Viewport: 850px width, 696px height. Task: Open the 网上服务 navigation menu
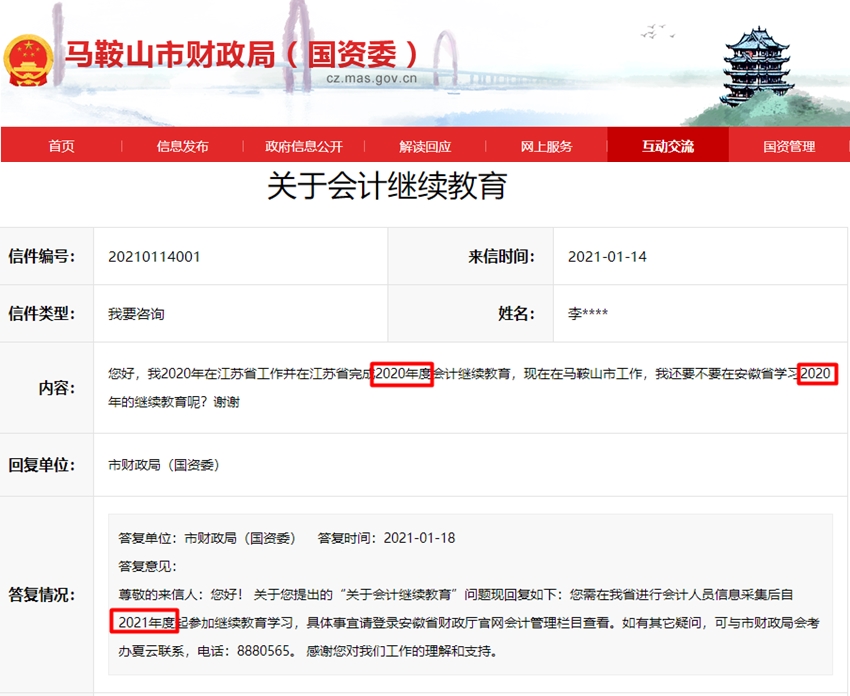(547, 145)
